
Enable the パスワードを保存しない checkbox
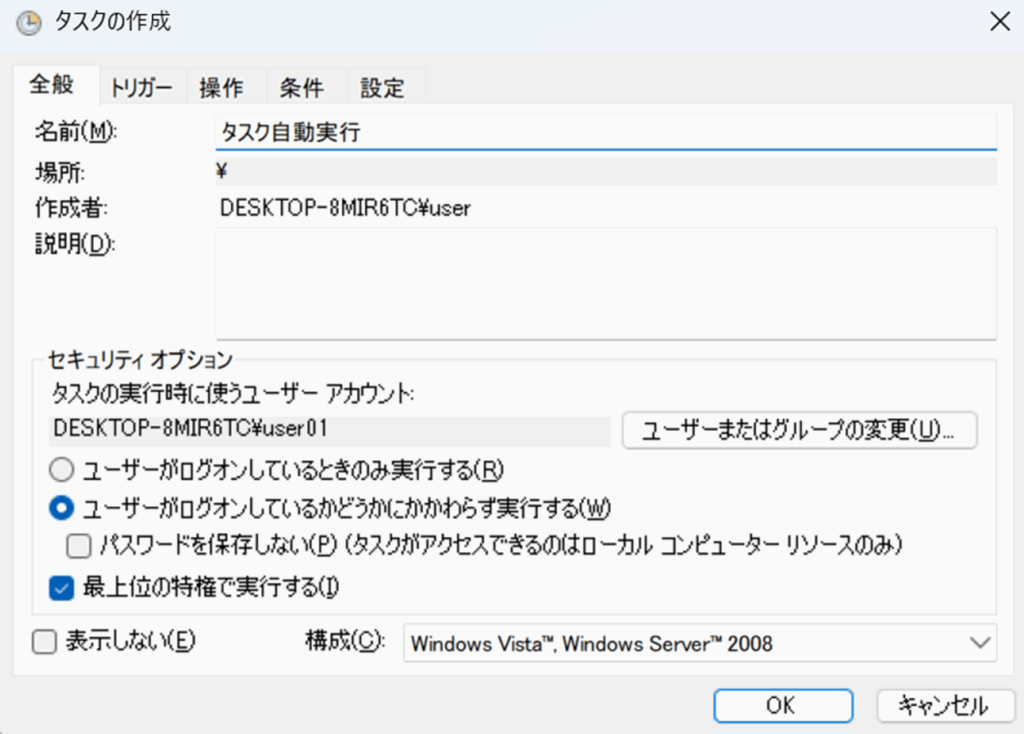click(x=78, y=546)
